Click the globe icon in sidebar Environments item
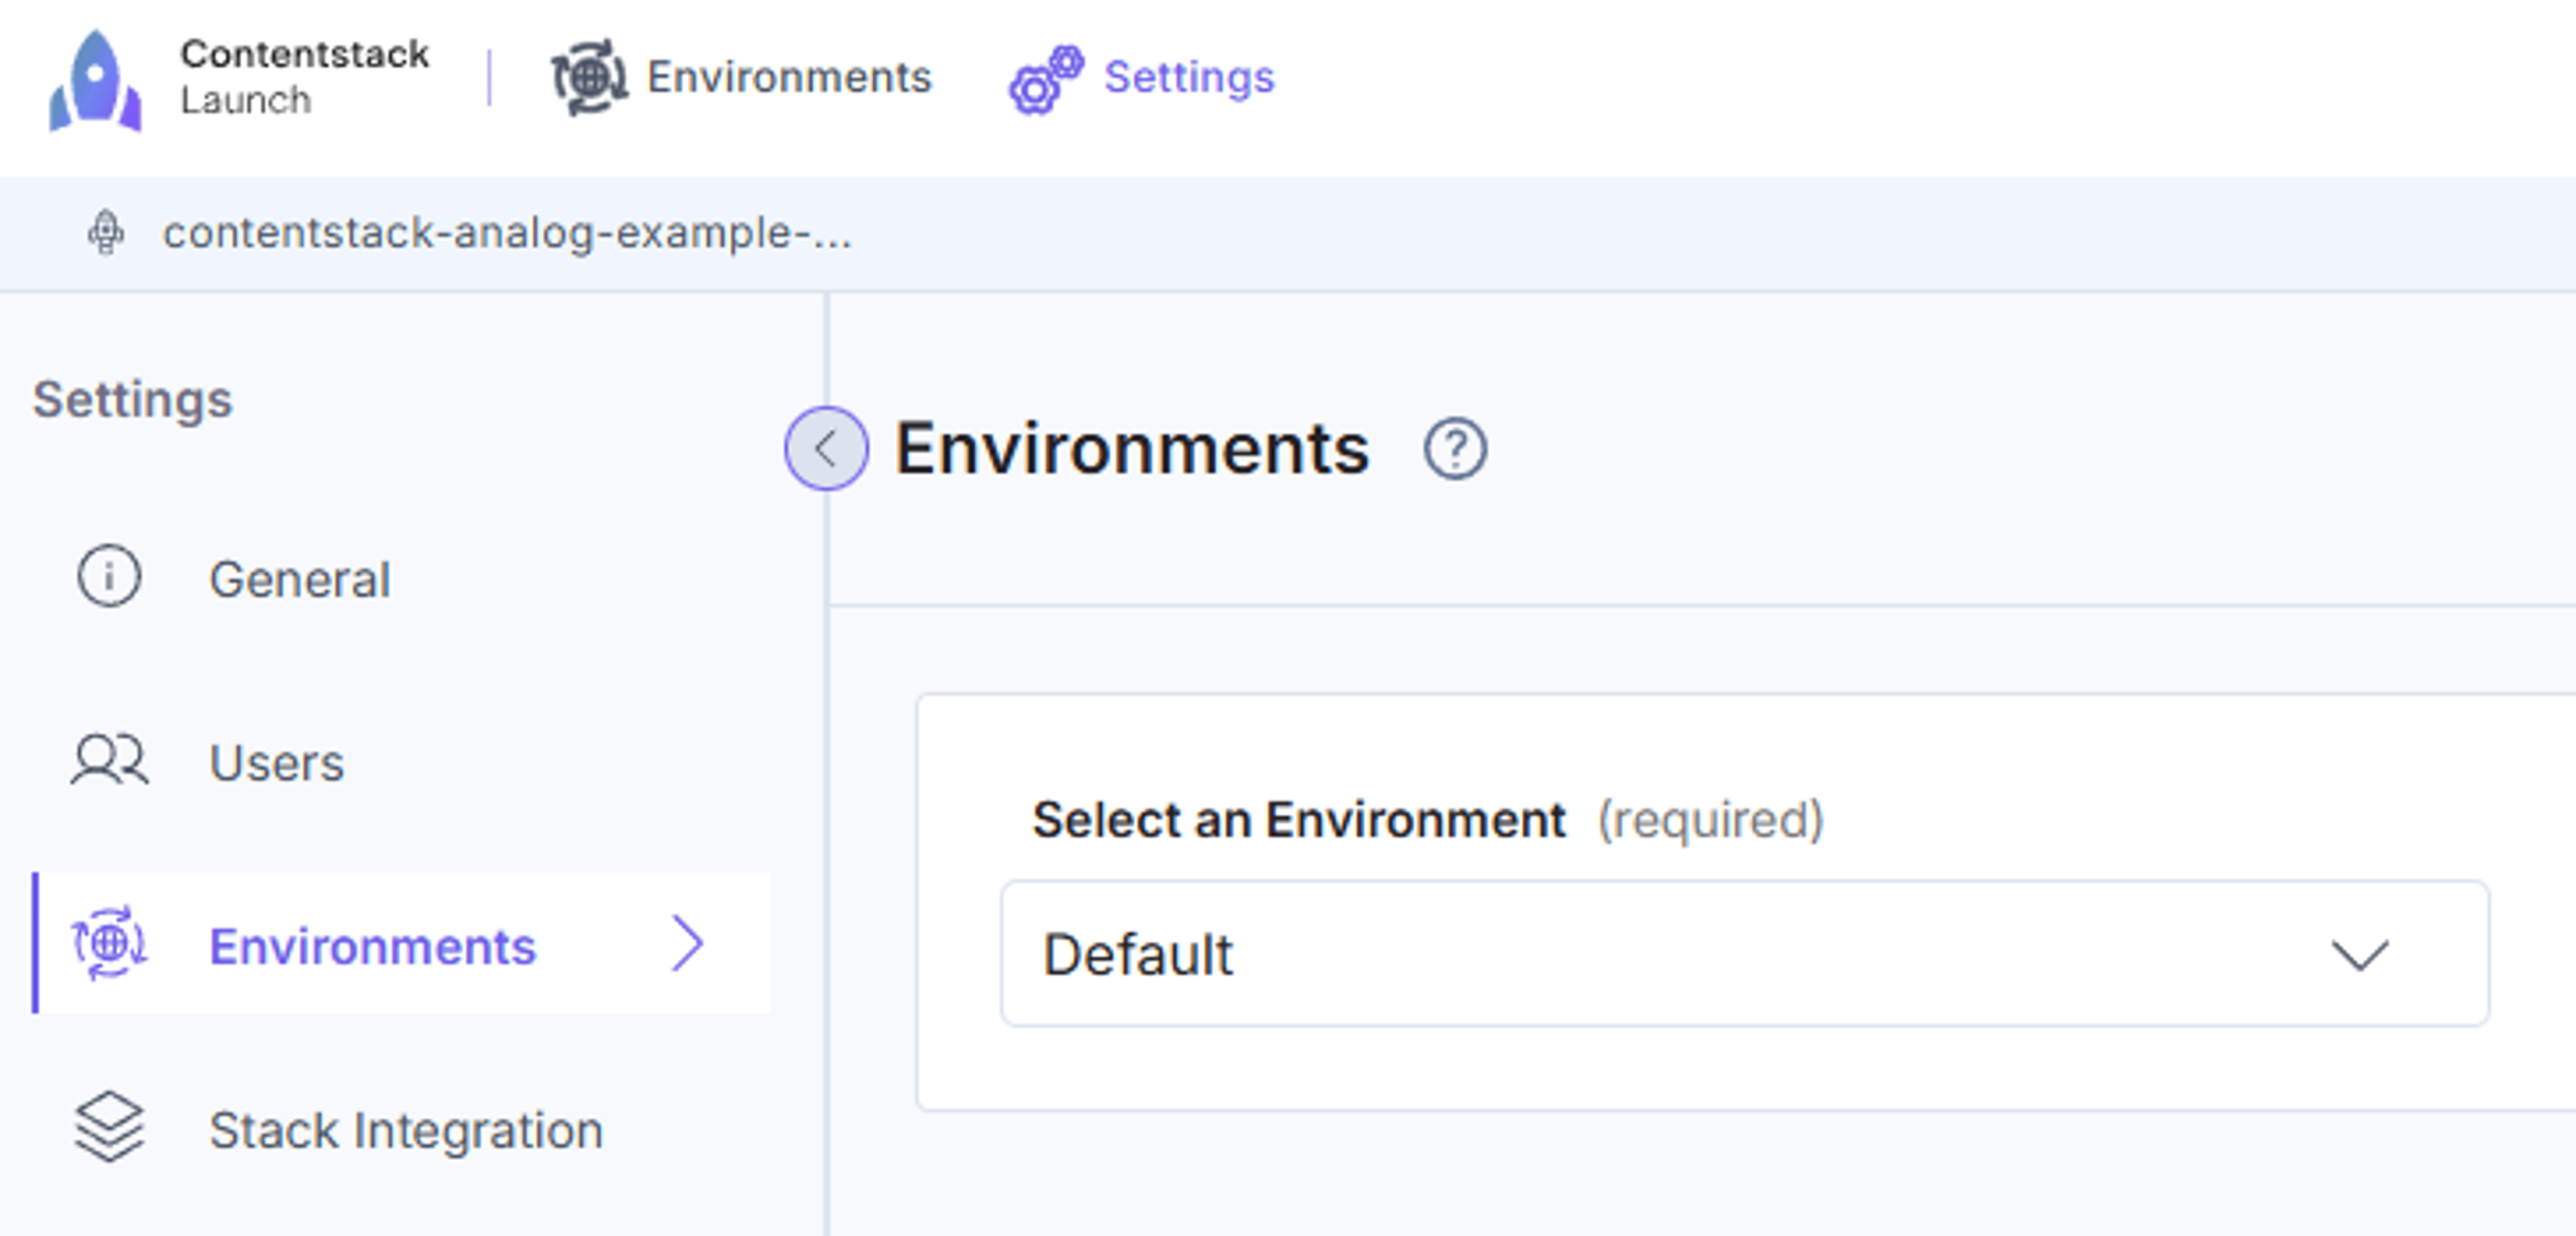The image size is (2576, 1236). coord(109,944)
